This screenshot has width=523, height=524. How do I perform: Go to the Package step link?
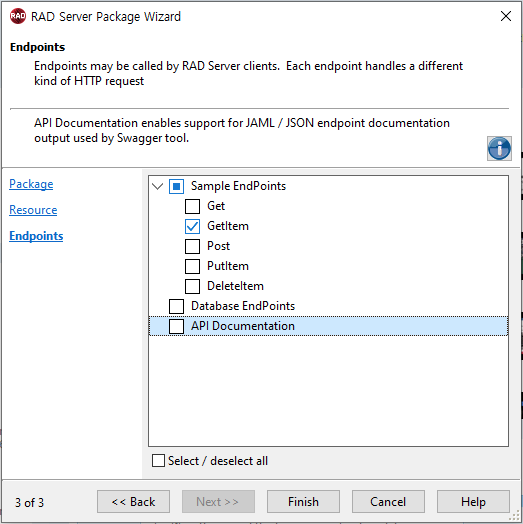tap(31, 184)
